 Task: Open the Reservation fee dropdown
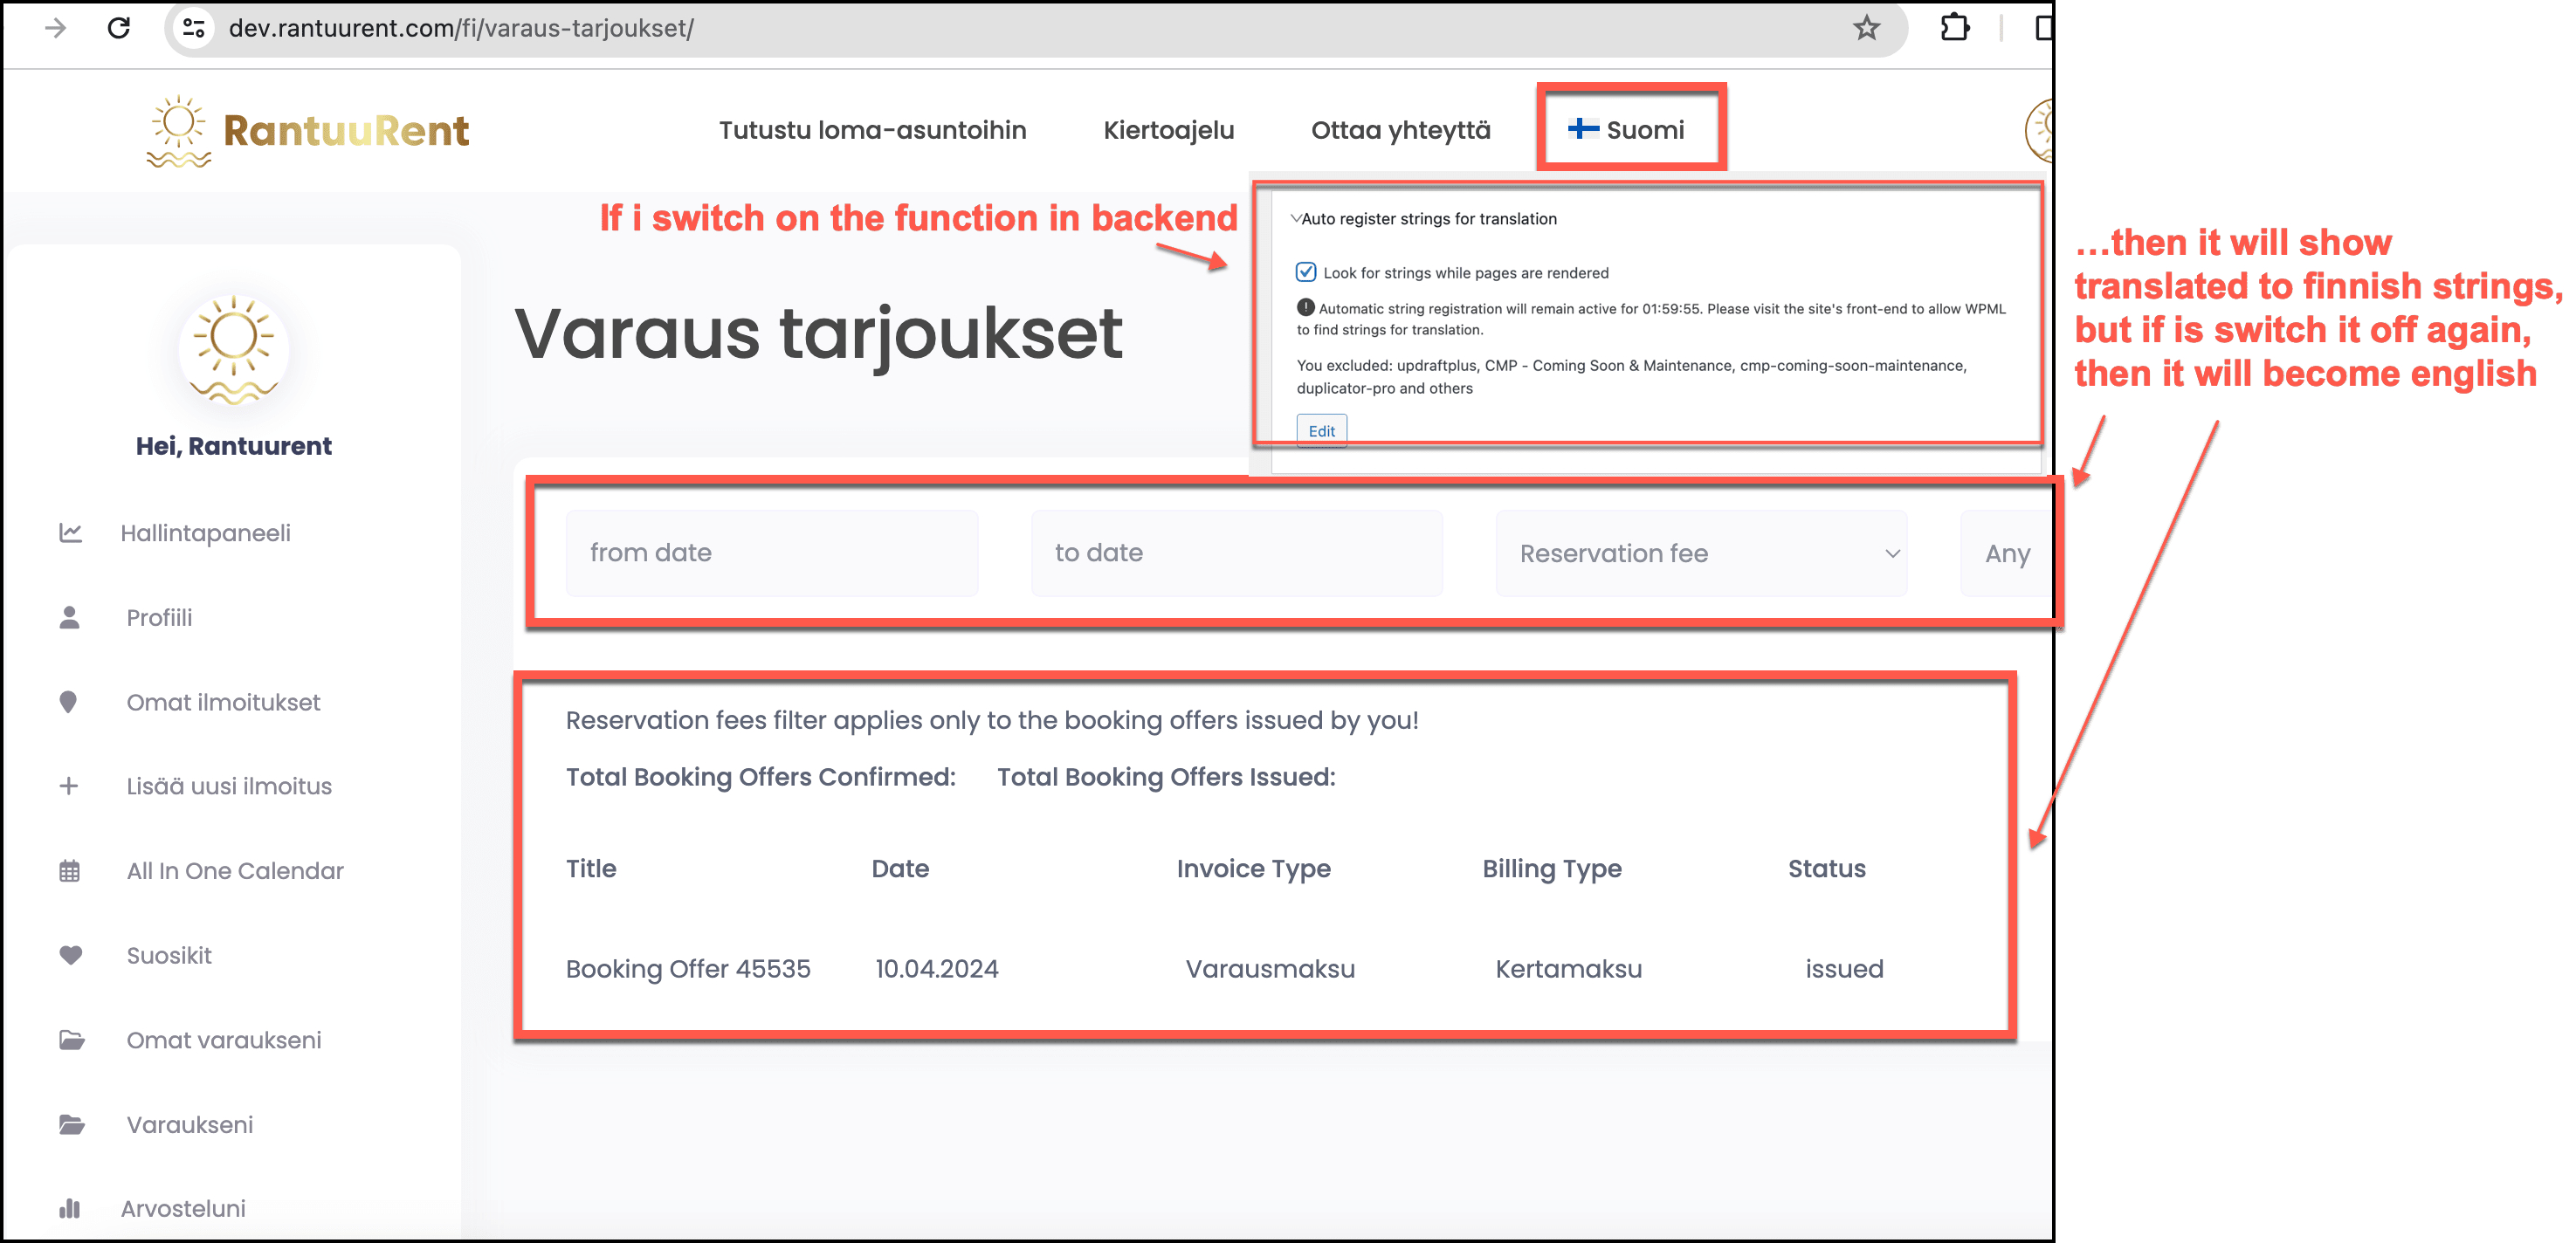(1701, 553)
